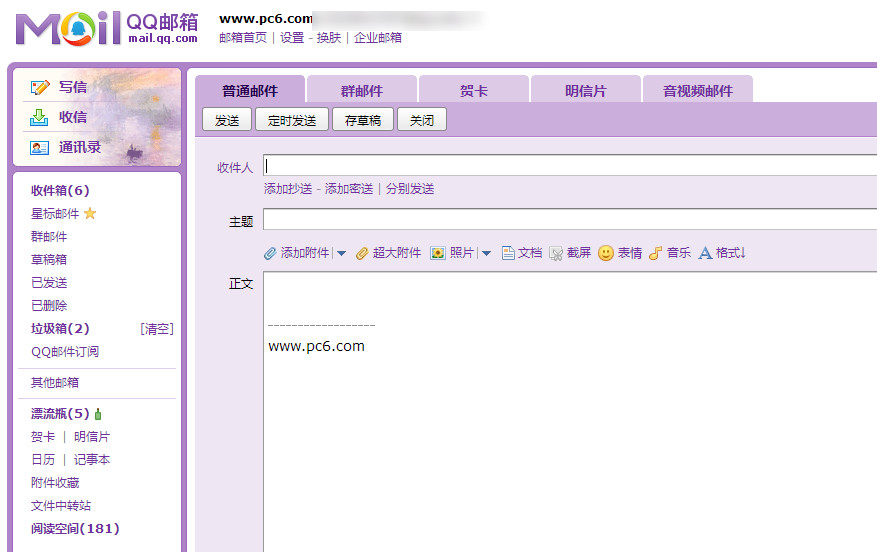Click the 存草稿 save draft button
The image size is (877, 552).
362,120
